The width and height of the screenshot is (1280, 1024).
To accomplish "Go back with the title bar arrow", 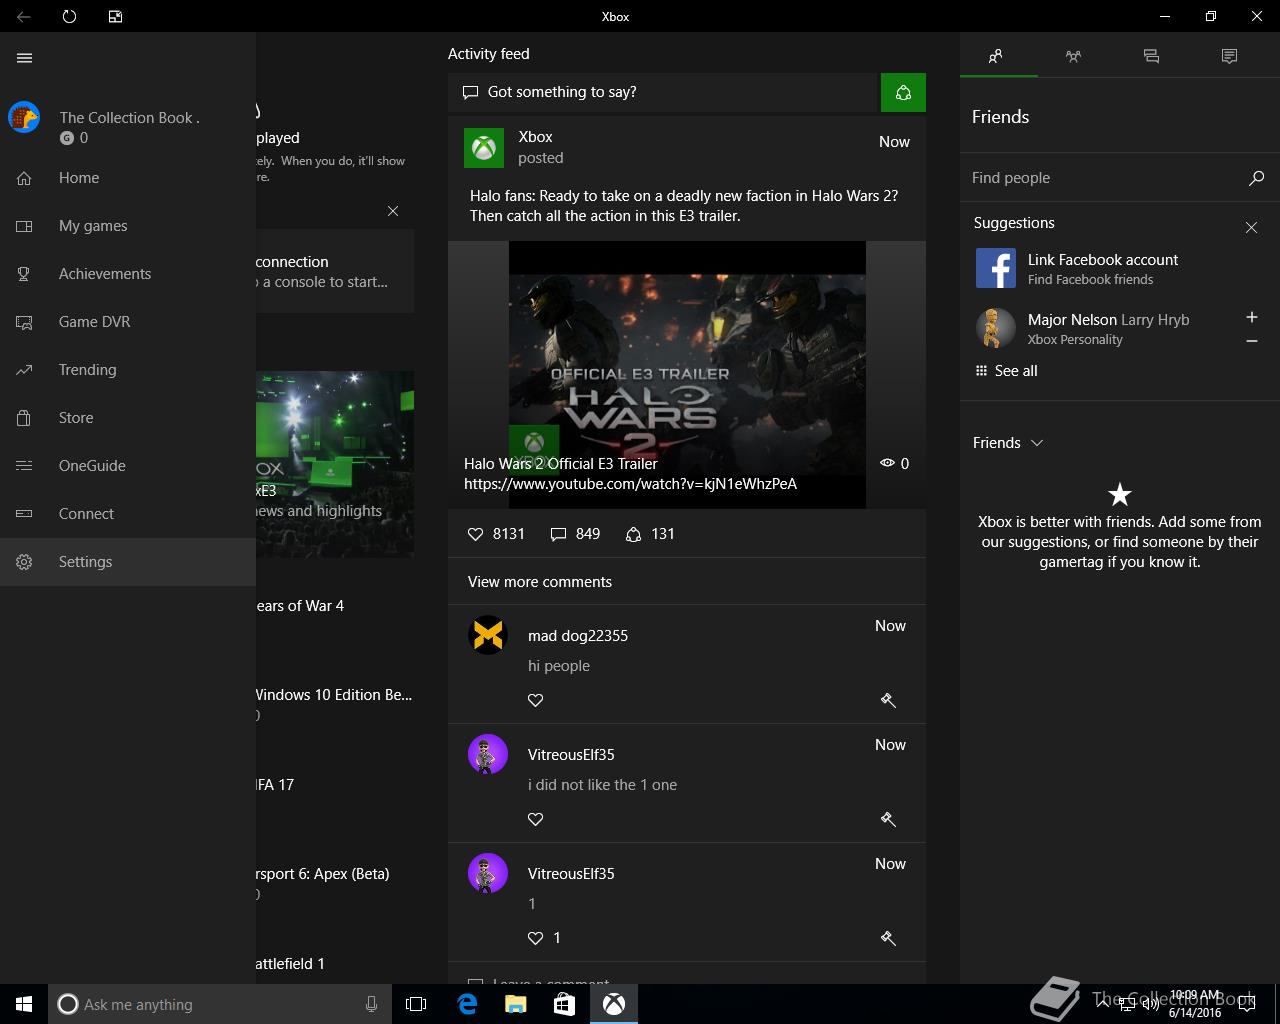I will 23,16.
